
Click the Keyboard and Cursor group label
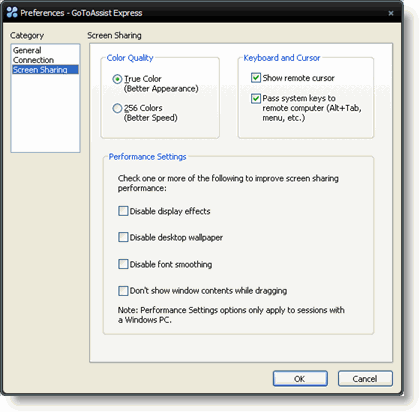click(x=282, y=58)
